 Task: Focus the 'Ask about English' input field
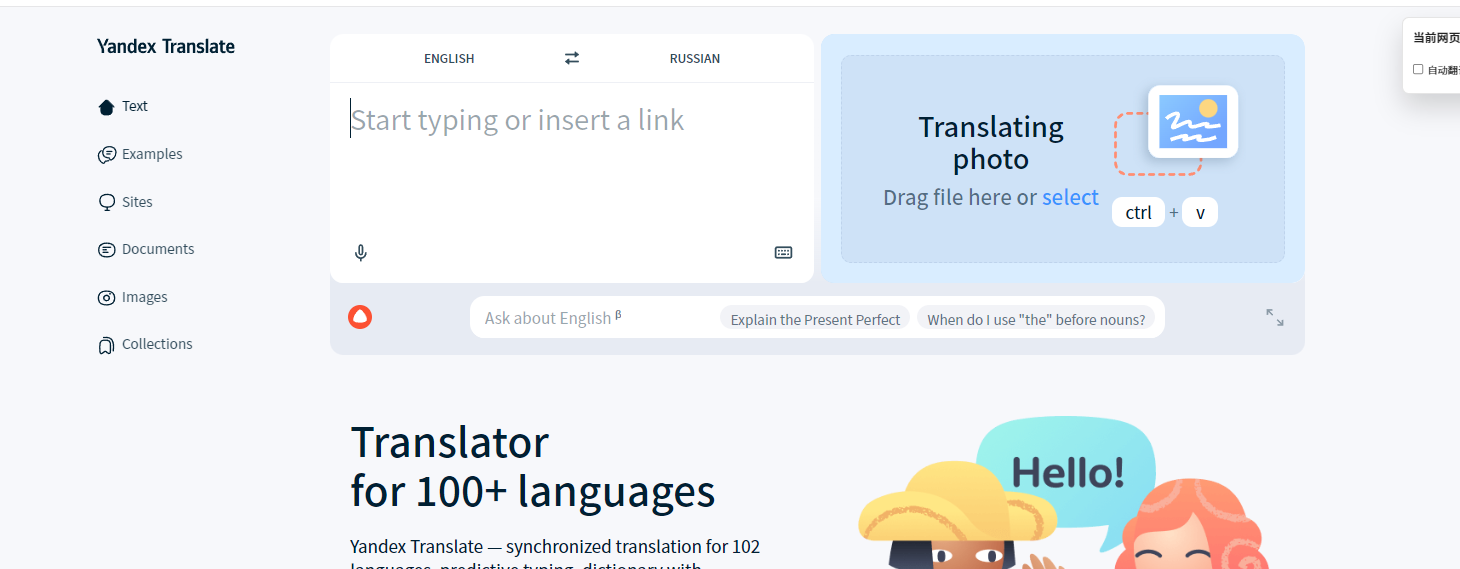pyautogui.click(x=590, y=318)
